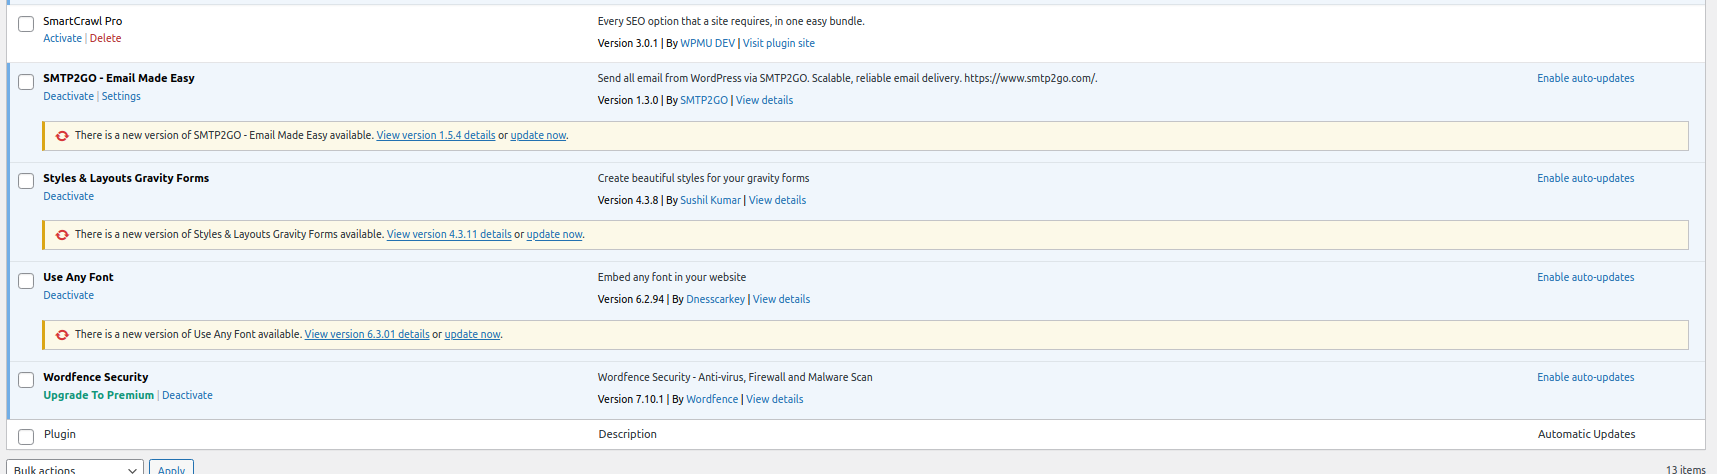Click Upgrade To Premium for Wordfence
Viewport: 1717px width, 474px height.
tap(98, 396)
